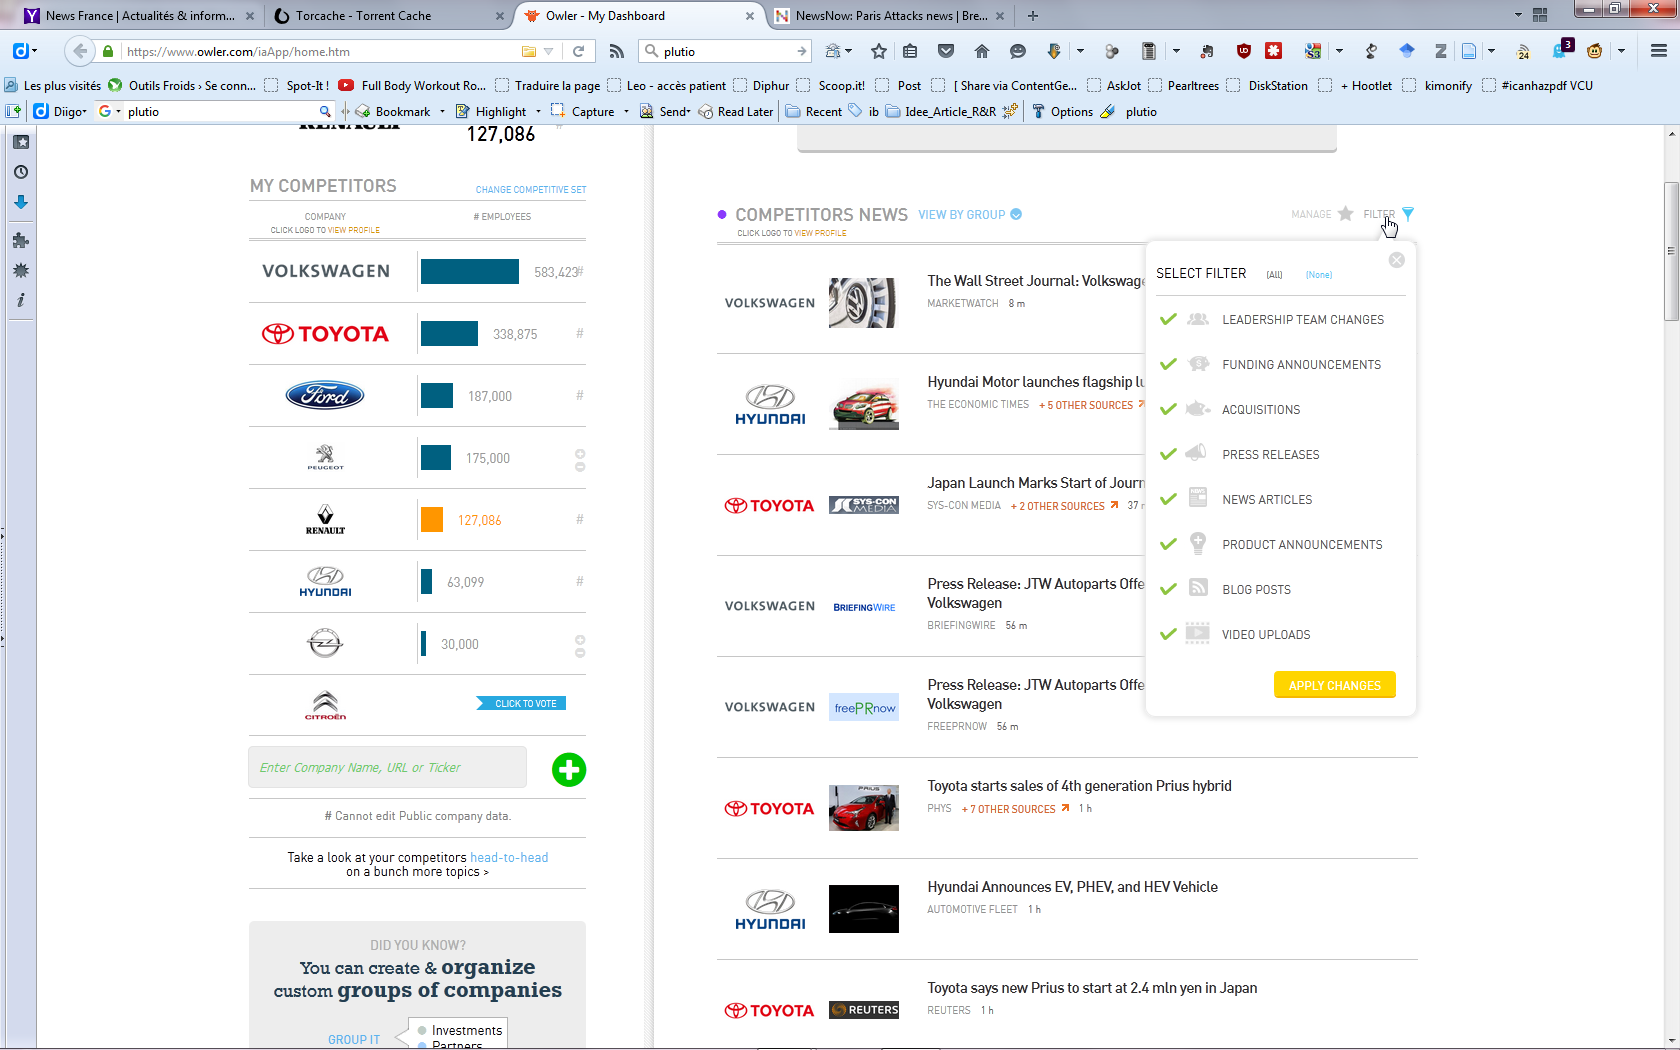The image size is (1680, 1050).
Task: Open a new browser tab
Action: click(1033, 16)
